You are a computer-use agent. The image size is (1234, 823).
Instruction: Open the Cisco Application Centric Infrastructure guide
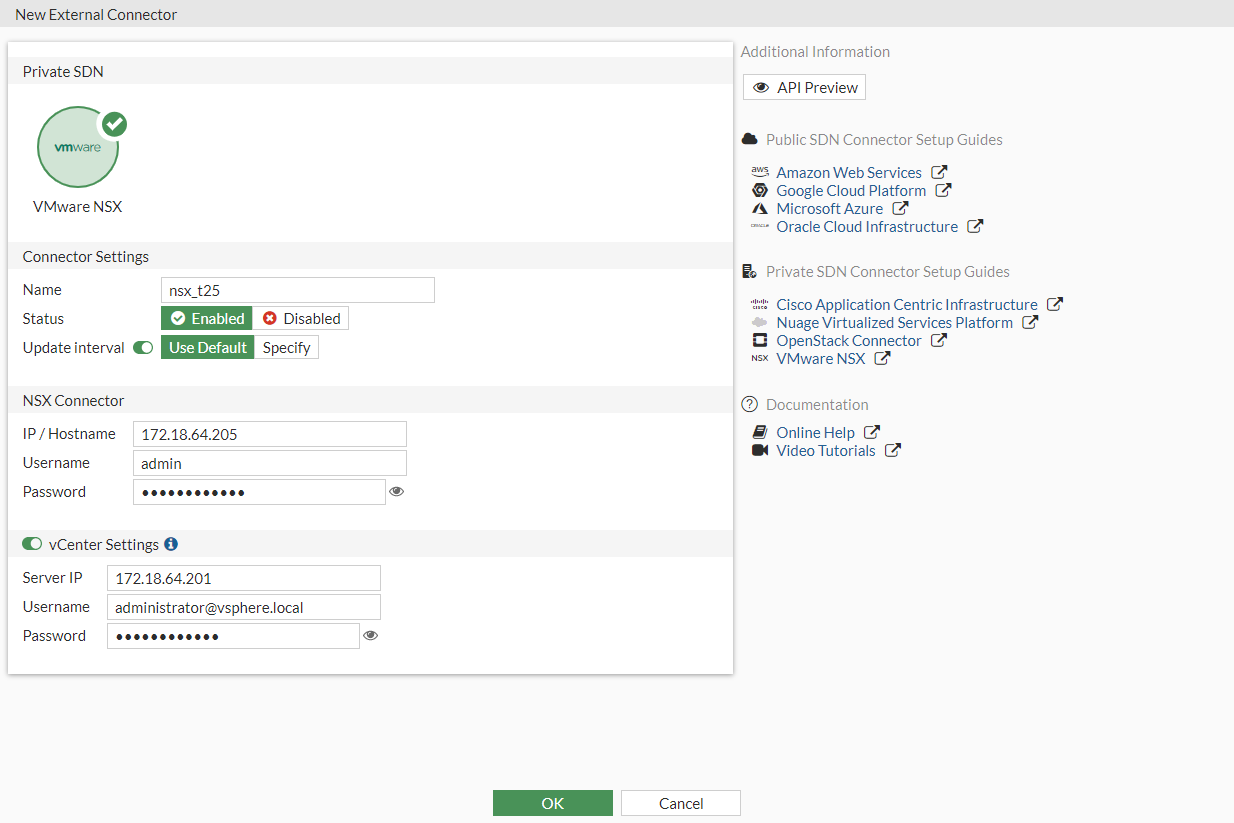click(906, 304)
